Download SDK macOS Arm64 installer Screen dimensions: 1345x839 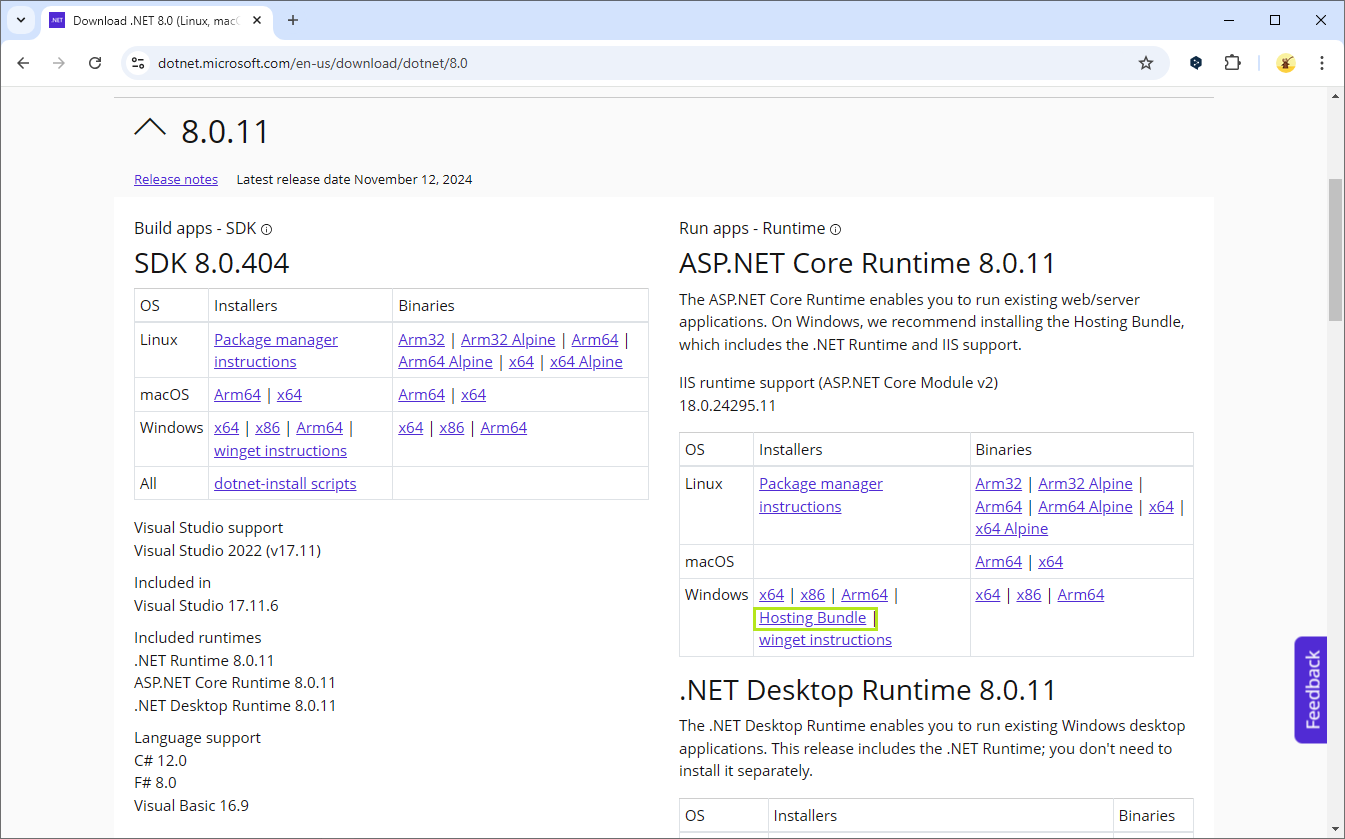click(237, 395)
